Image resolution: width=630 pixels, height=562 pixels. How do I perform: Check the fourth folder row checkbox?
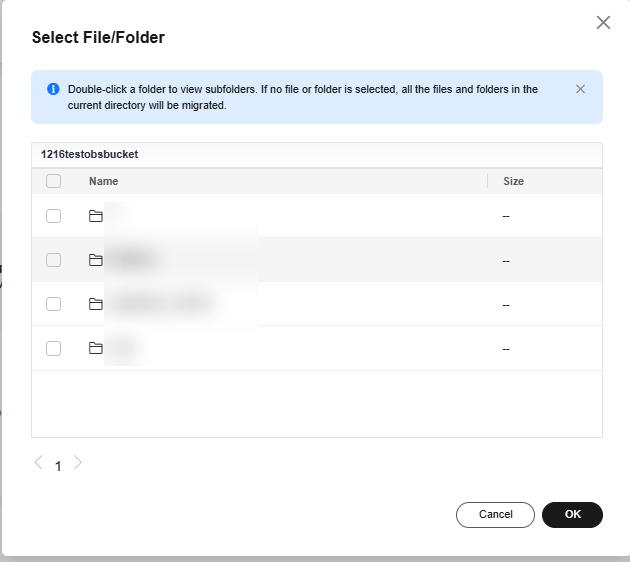coord(53,348)
